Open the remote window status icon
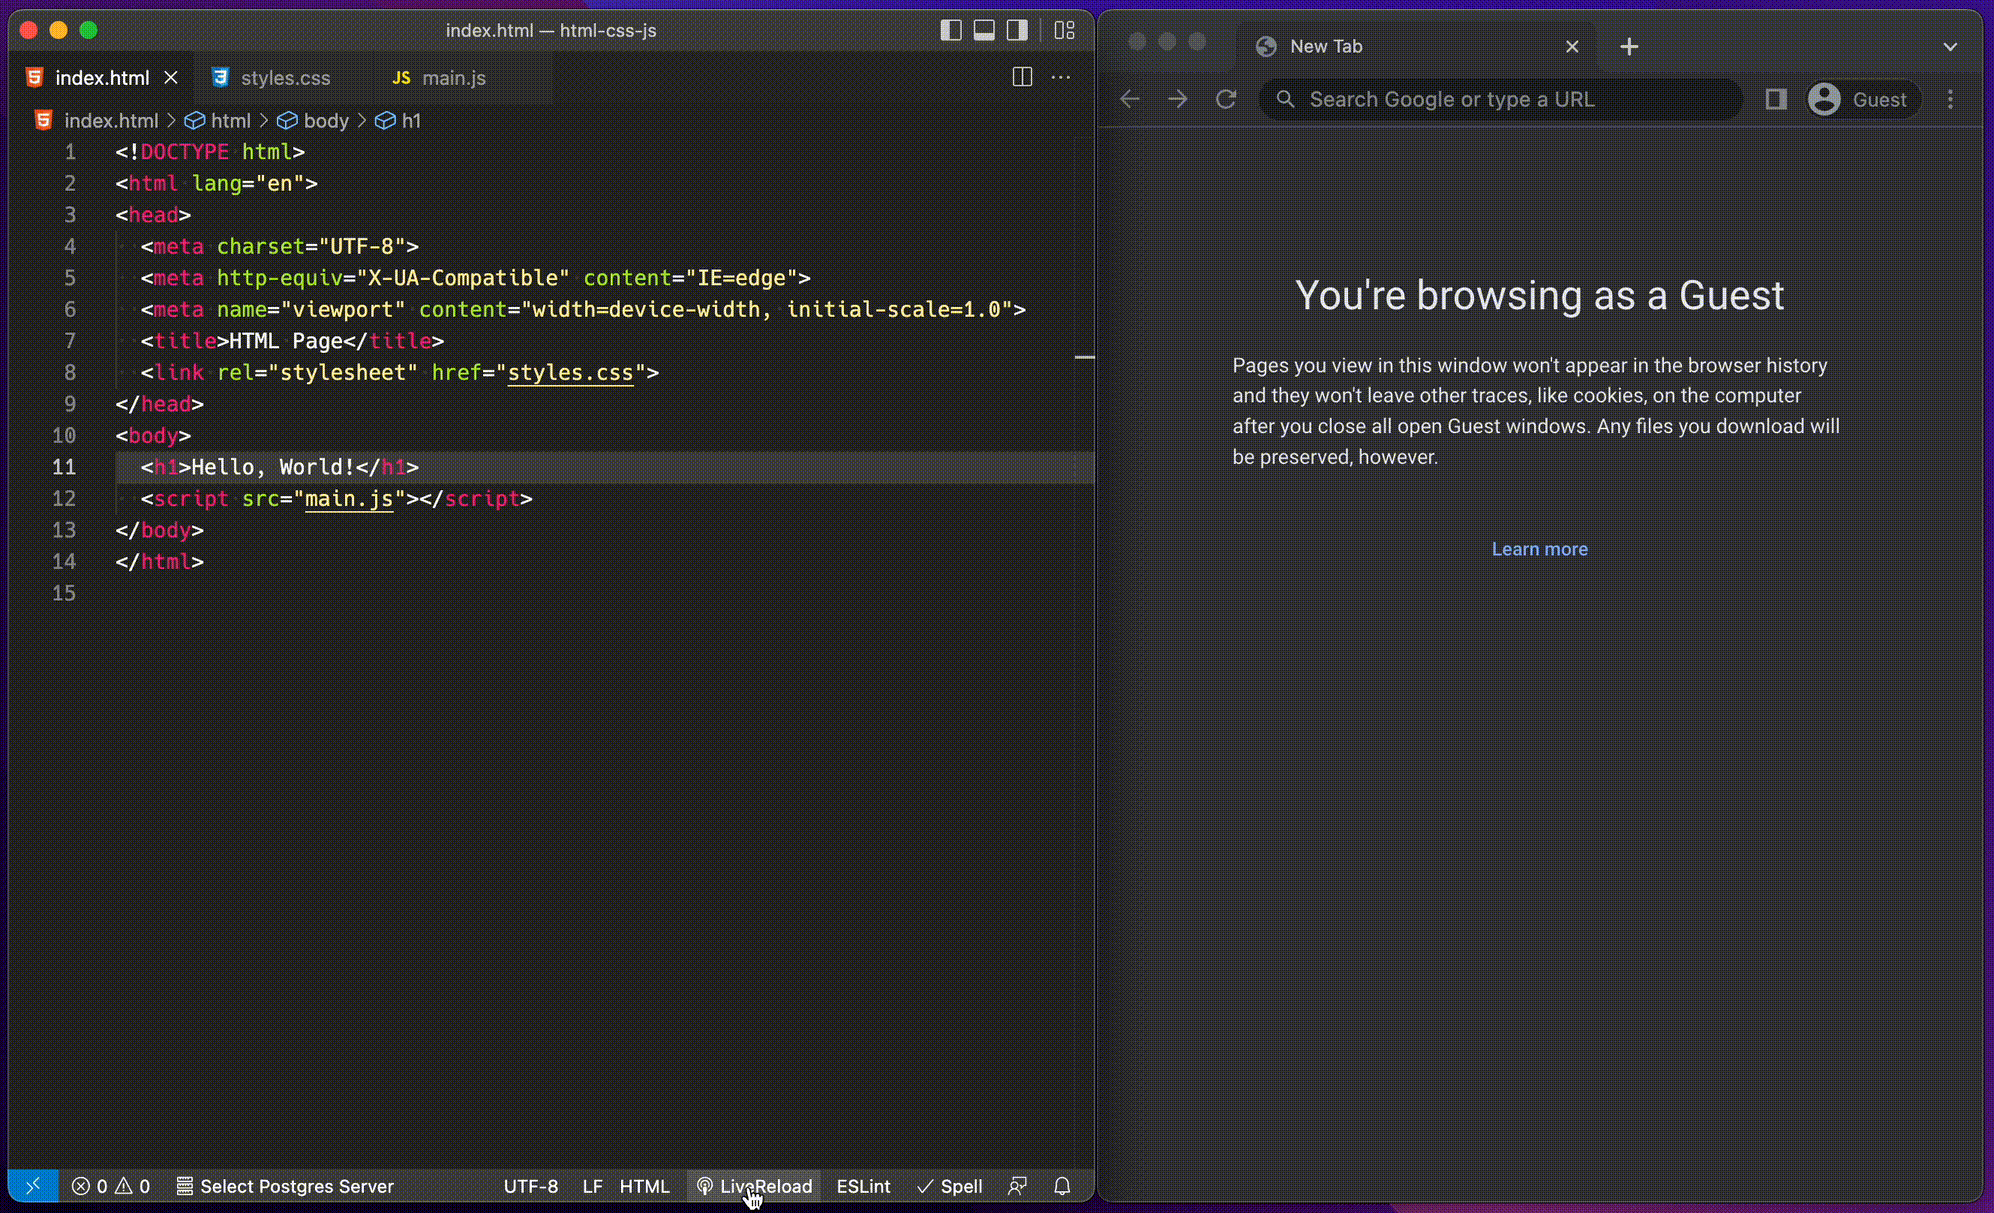1994x1213 pixels. click(x=33, y=1186)
